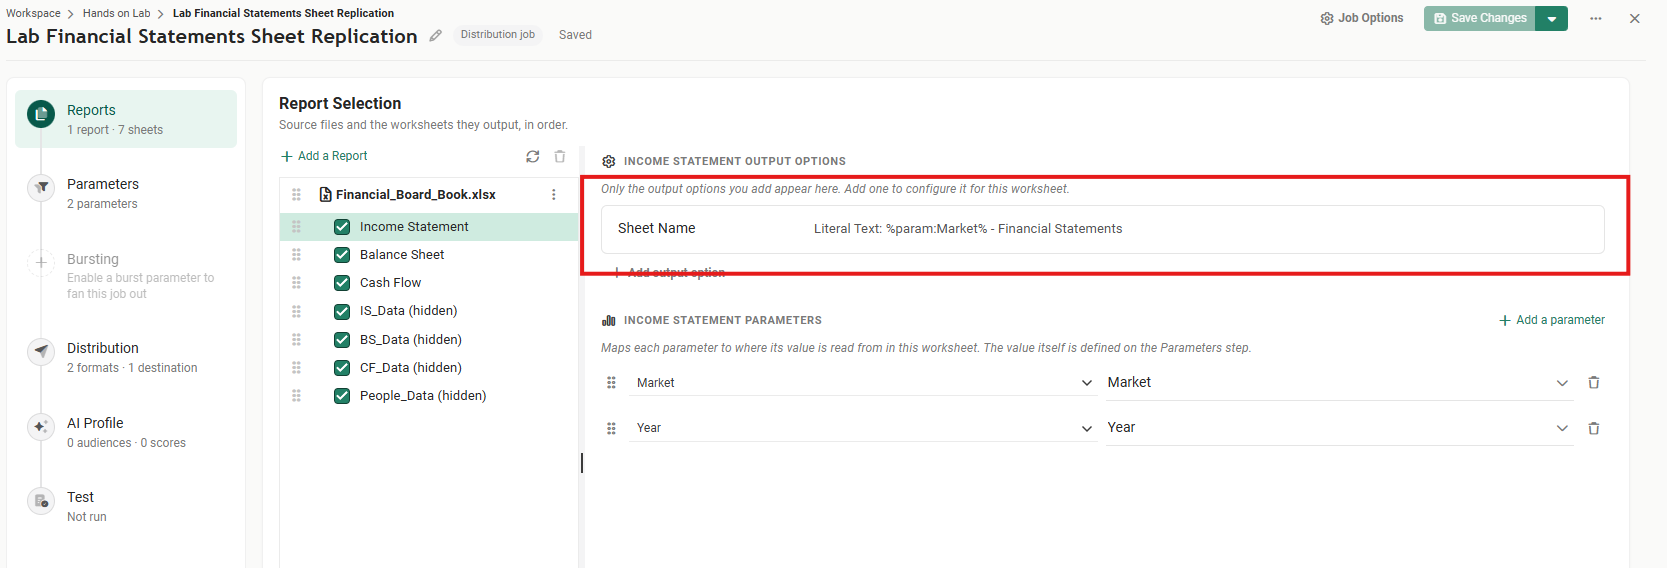Click the Test step icon
The height and width of the screenshot is (568, 1667).
(41, 501)
